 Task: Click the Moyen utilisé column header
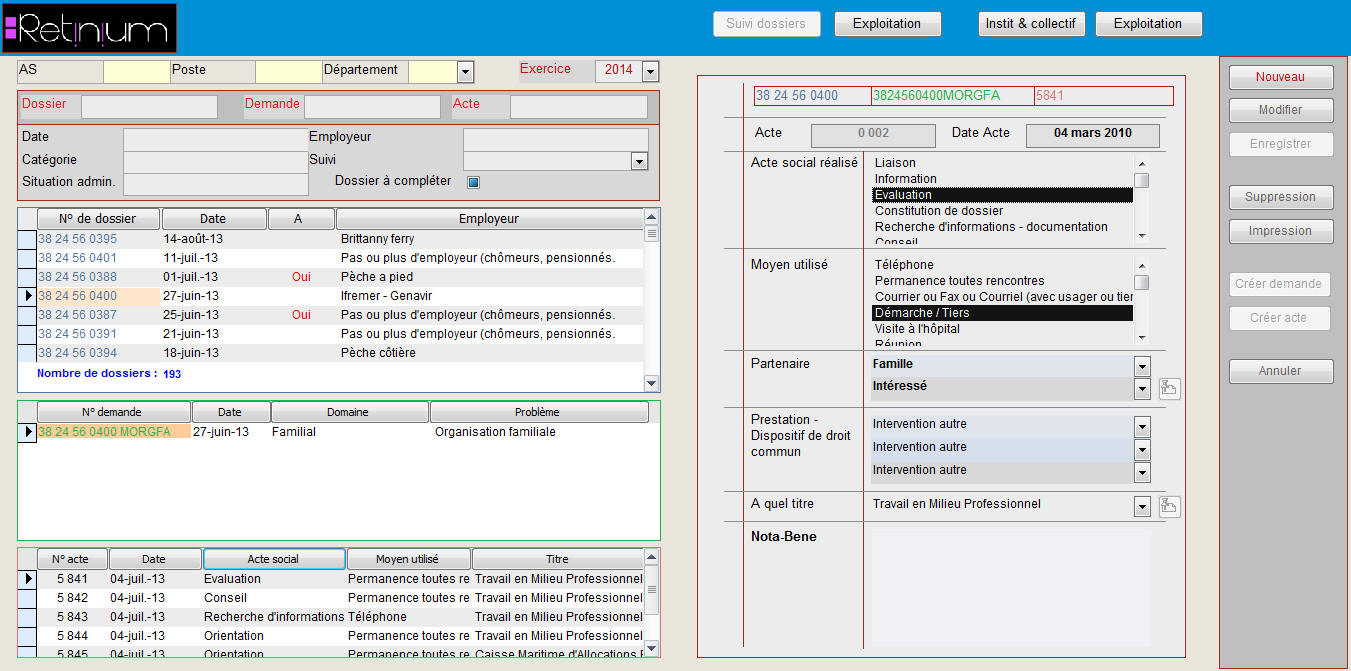[408, 559]
